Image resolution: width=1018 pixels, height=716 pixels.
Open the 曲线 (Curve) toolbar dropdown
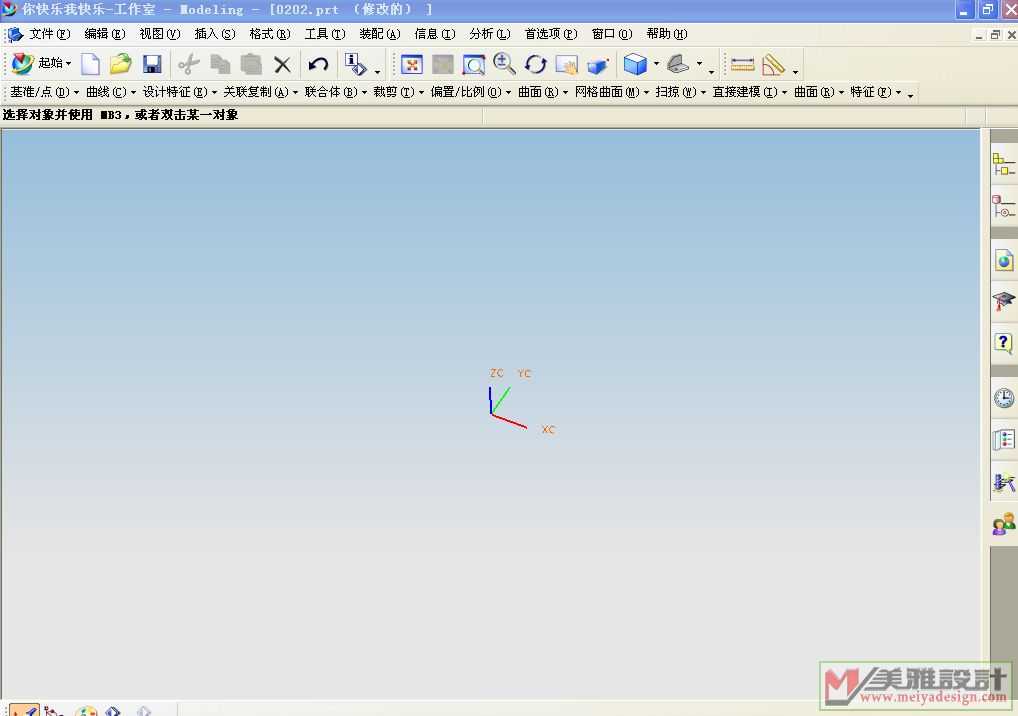(111, 92)
